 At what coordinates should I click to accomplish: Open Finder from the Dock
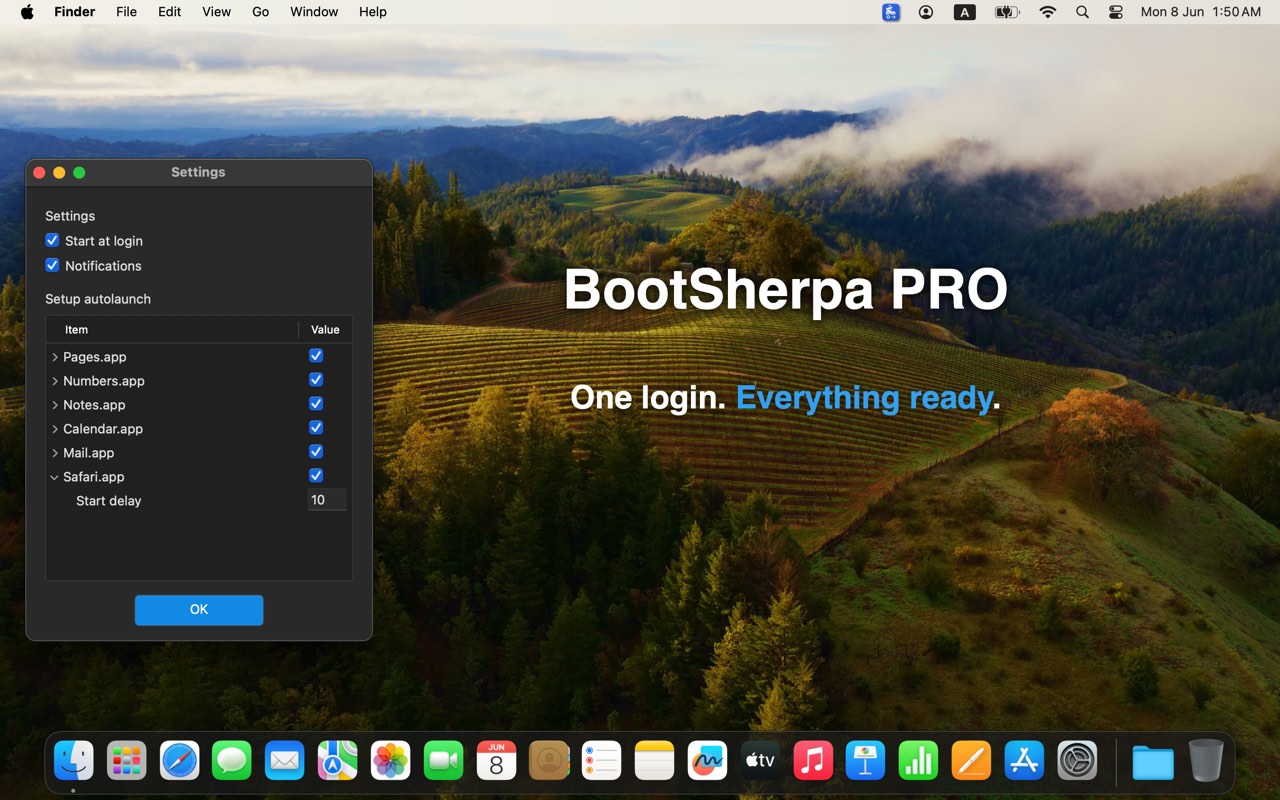[x=74, y=761]
